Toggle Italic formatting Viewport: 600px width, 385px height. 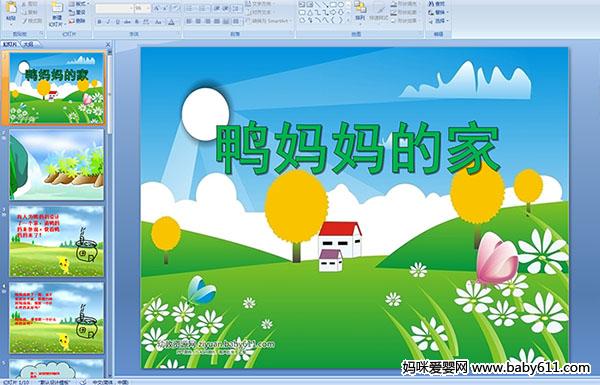pyautogui.click(x=108, y=22)
